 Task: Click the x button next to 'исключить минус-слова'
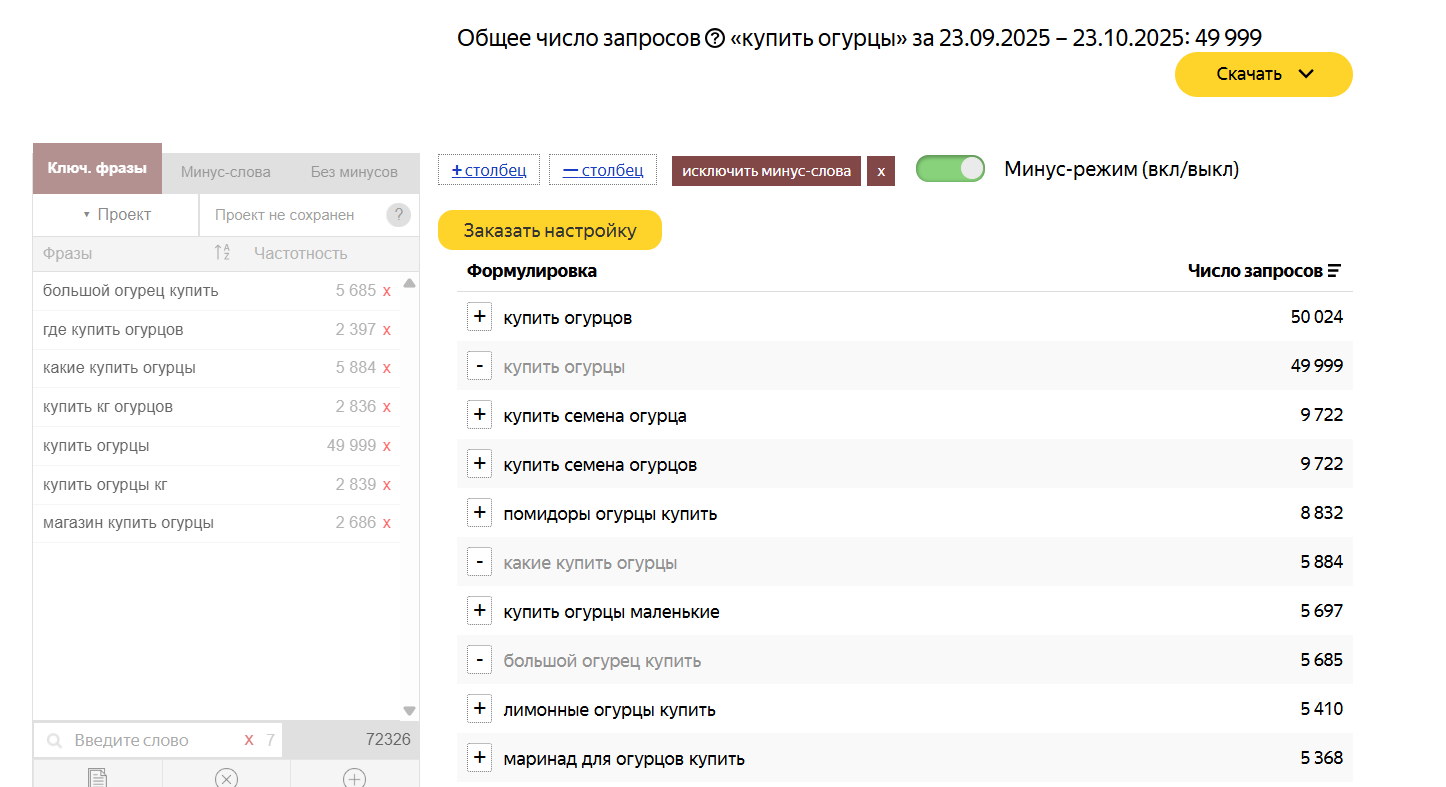point(881,171)
